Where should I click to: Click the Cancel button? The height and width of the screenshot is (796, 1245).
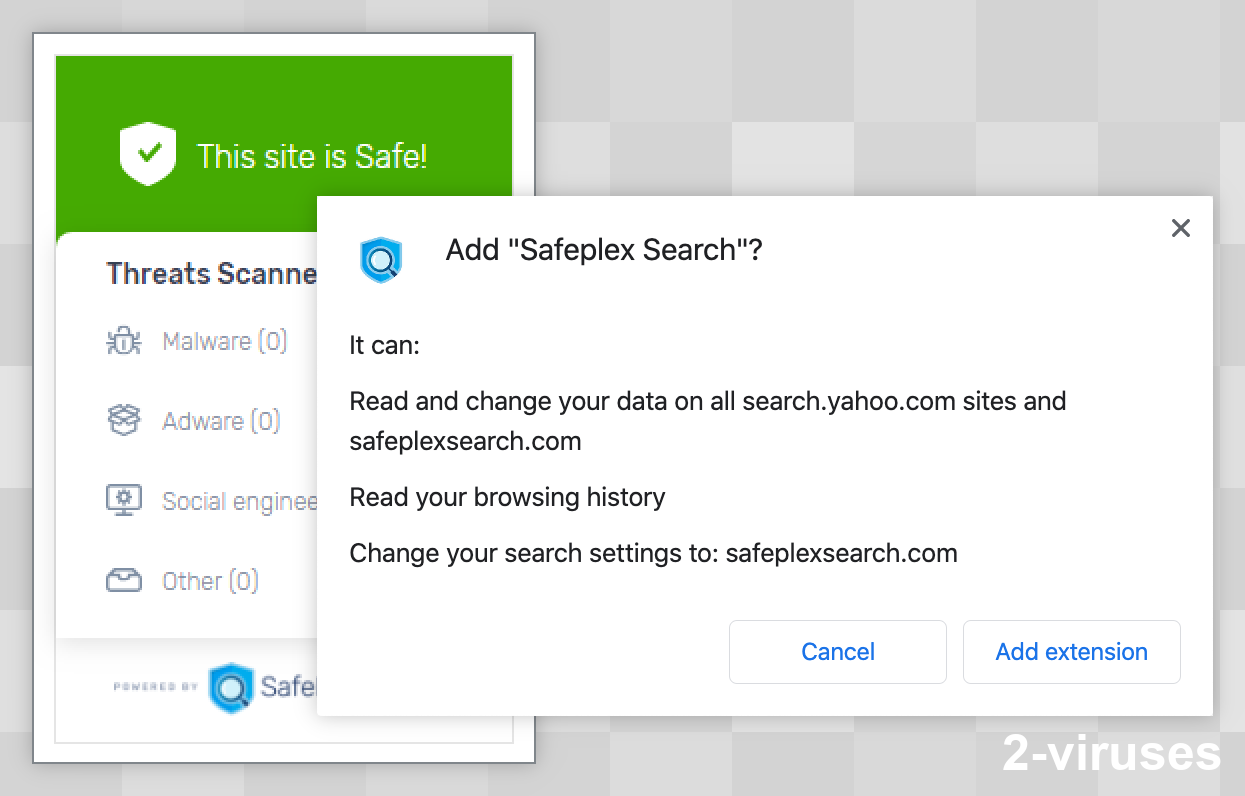[x=837, y=651]
